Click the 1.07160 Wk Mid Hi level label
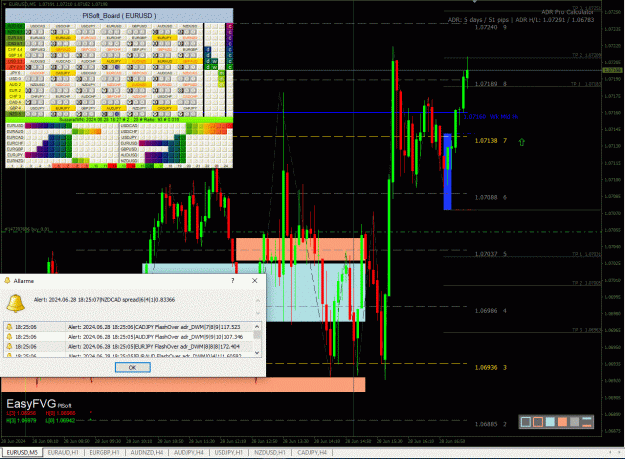The width and height of the screenshot is (625, 459). point(490,117)
